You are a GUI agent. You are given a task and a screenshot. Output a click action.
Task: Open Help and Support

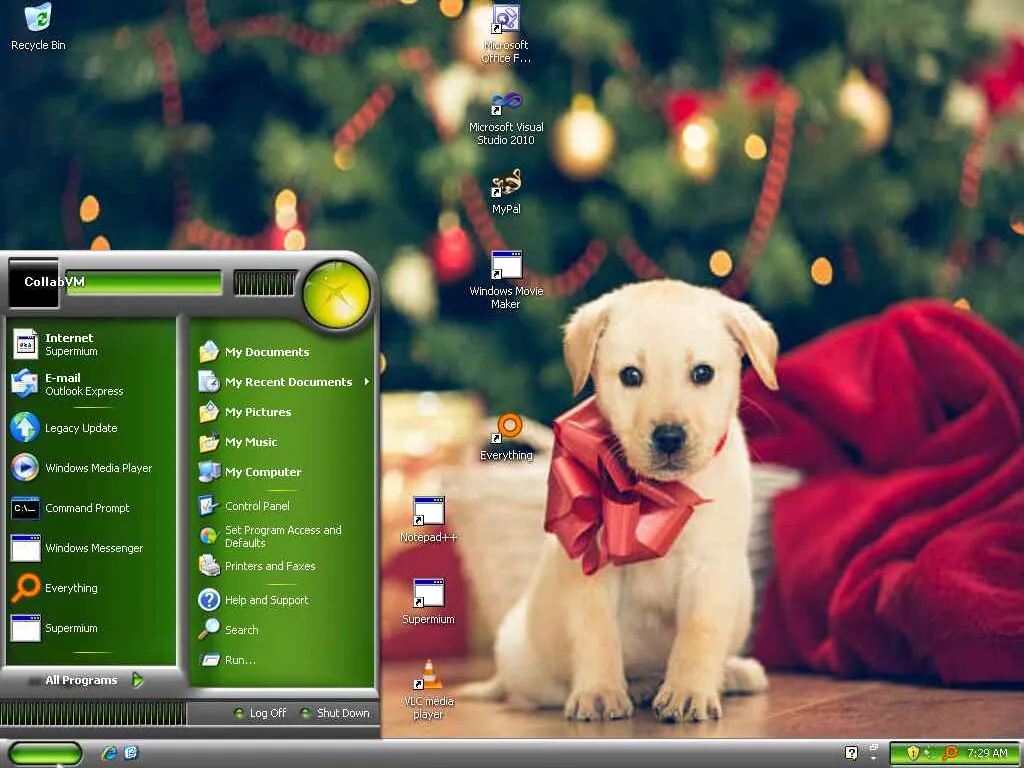tap(283, 600)
